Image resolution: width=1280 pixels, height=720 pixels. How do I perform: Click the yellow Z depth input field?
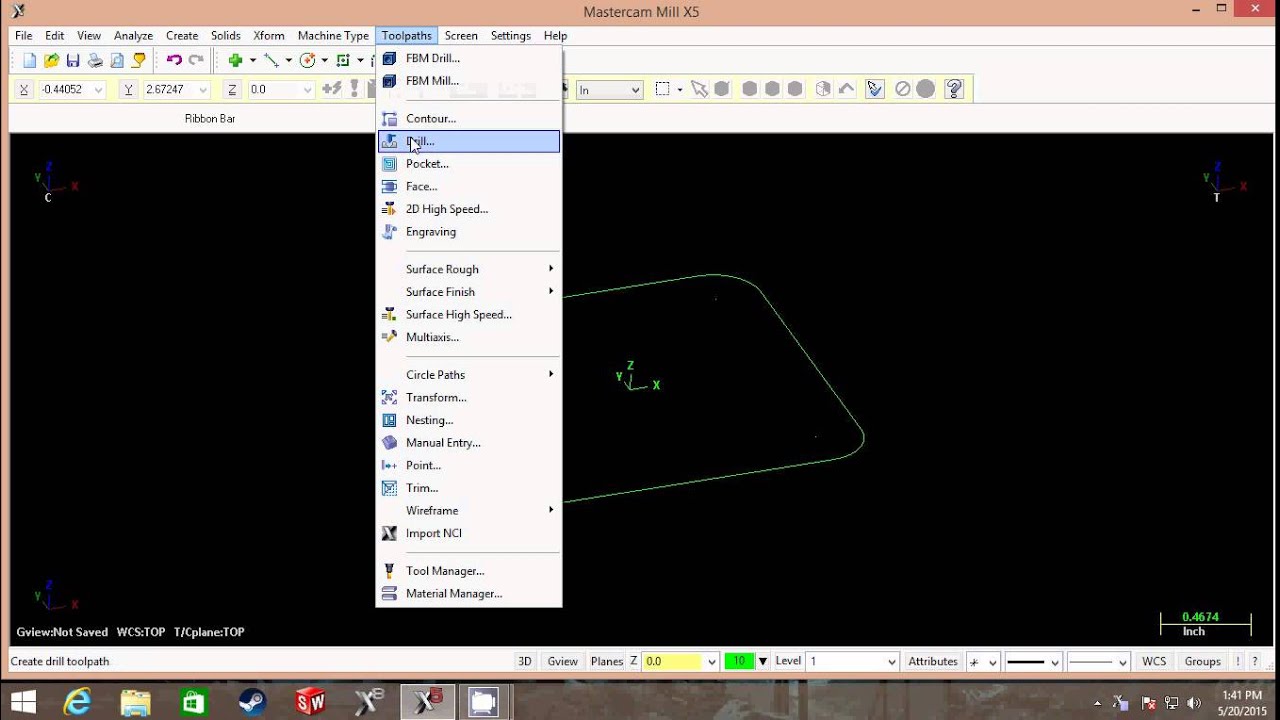click(x=674, y=661)
